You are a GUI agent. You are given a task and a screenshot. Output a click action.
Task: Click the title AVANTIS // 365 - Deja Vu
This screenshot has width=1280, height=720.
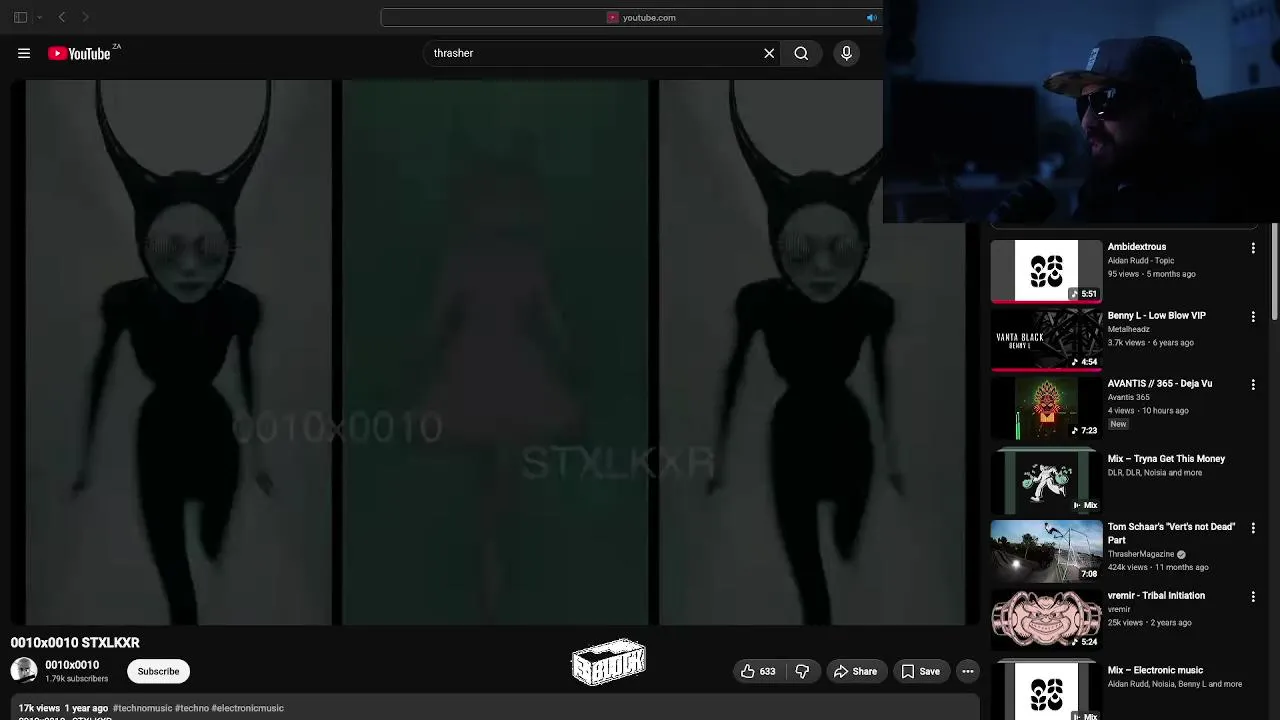point(1160,384)
